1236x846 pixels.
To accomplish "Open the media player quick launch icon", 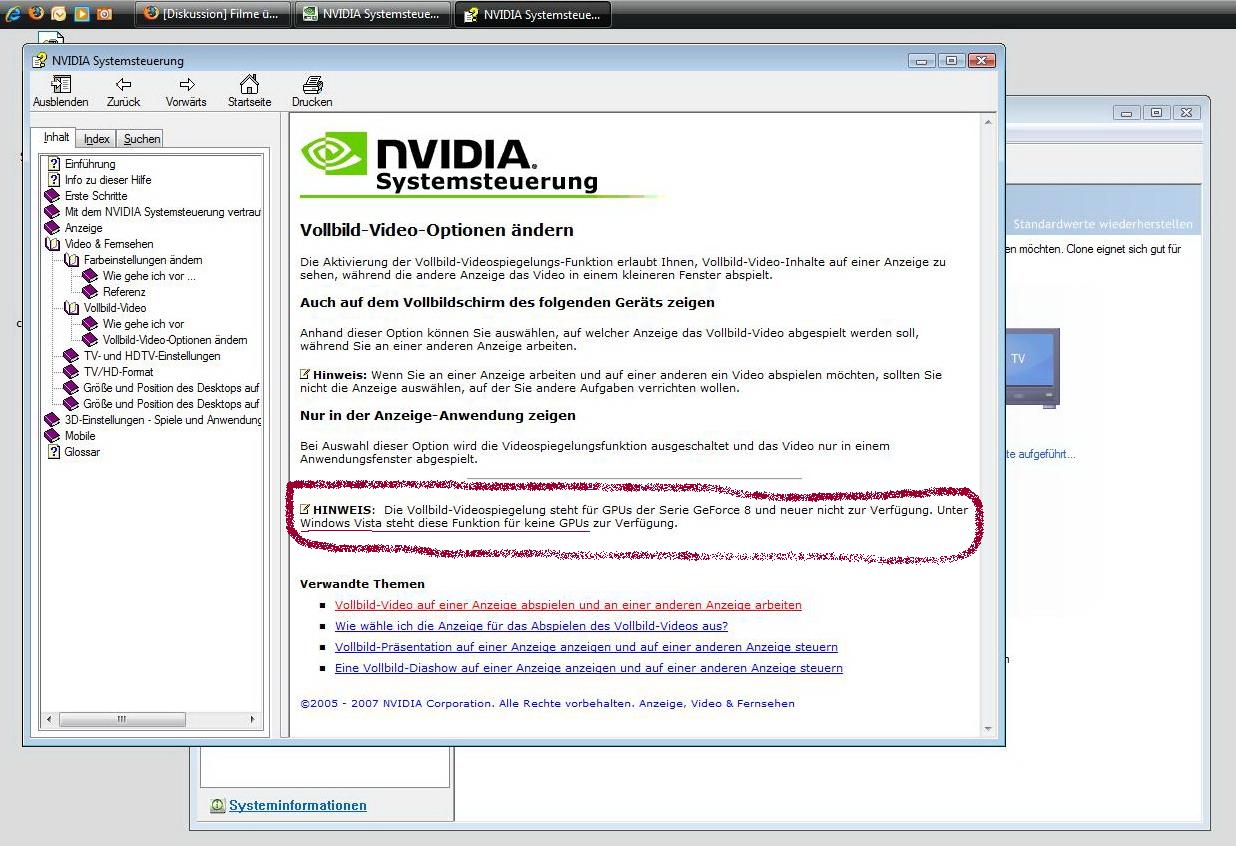I will coord(82,14).
